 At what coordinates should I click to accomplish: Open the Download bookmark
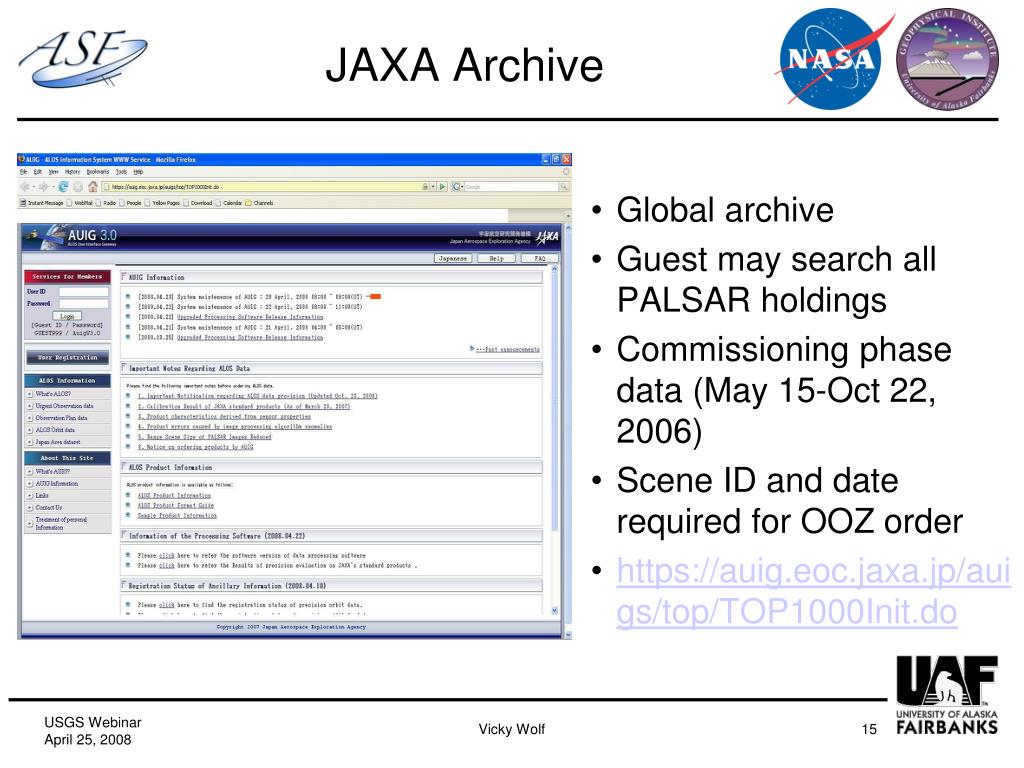click(197, 203)
